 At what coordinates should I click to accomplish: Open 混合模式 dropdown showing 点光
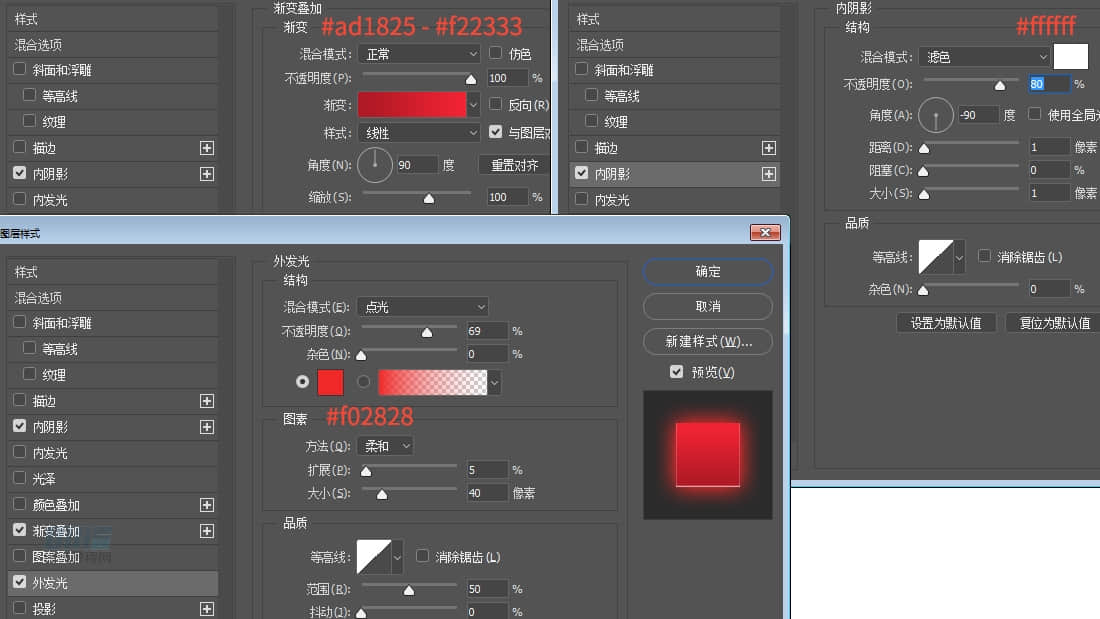423,307
